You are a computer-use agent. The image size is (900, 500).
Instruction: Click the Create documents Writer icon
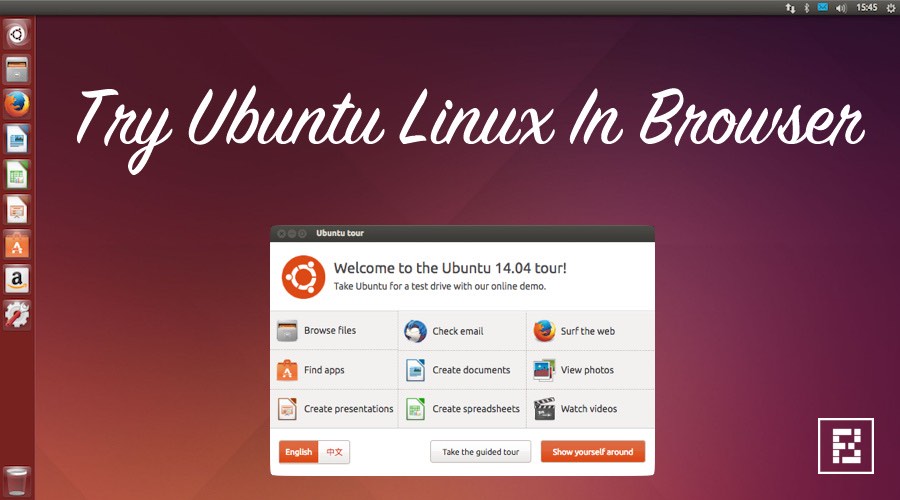coord(415,370)
